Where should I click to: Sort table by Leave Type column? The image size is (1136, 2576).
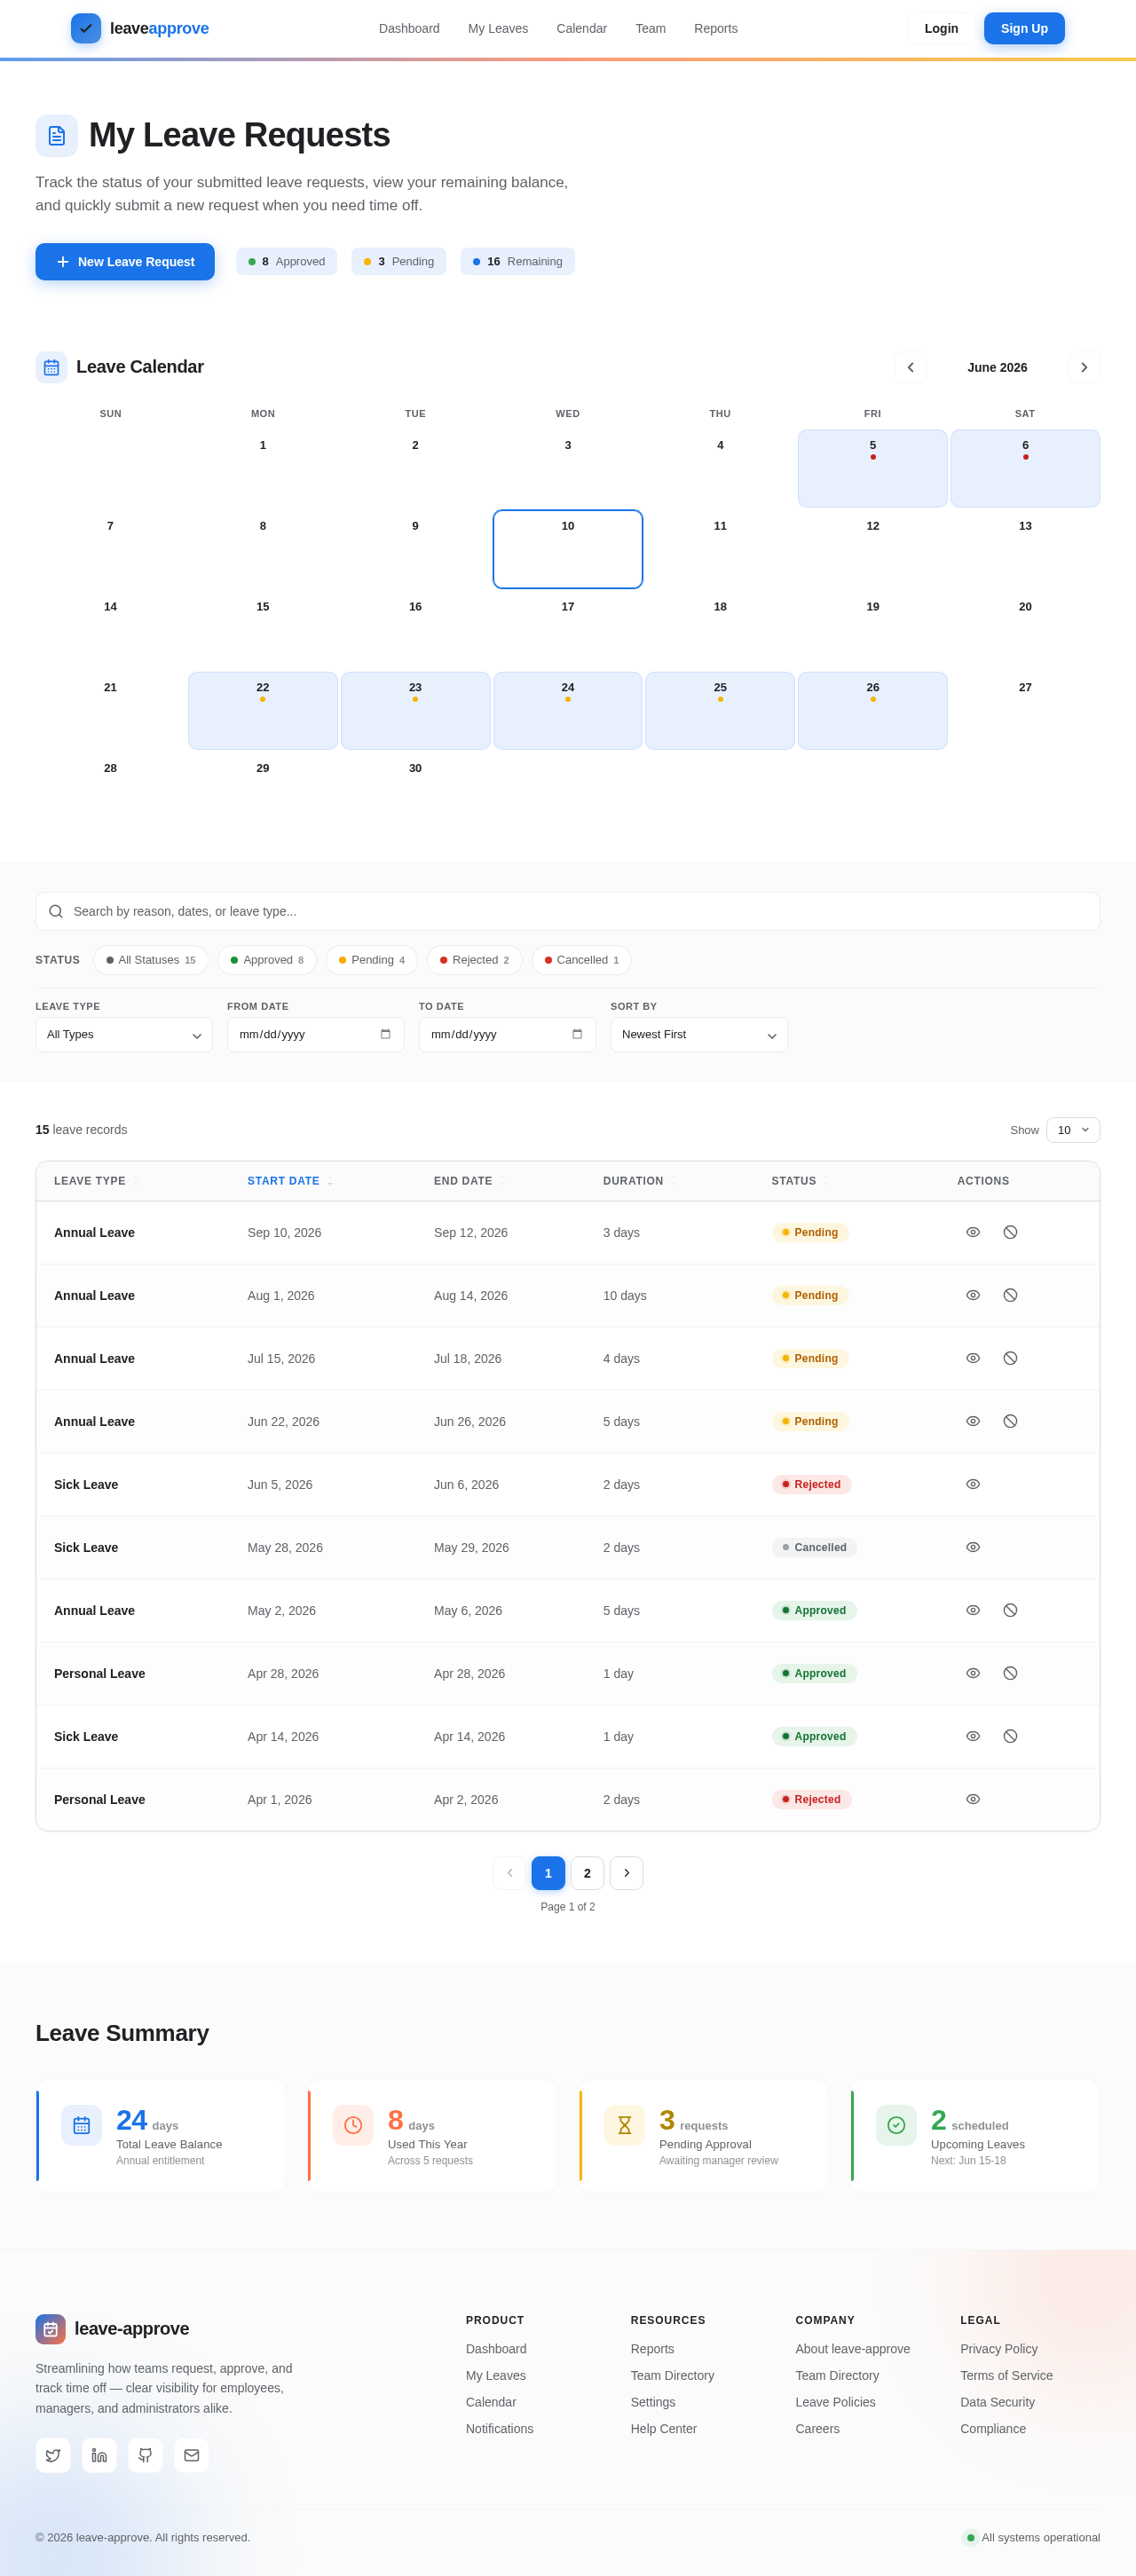click(96, 1181)
